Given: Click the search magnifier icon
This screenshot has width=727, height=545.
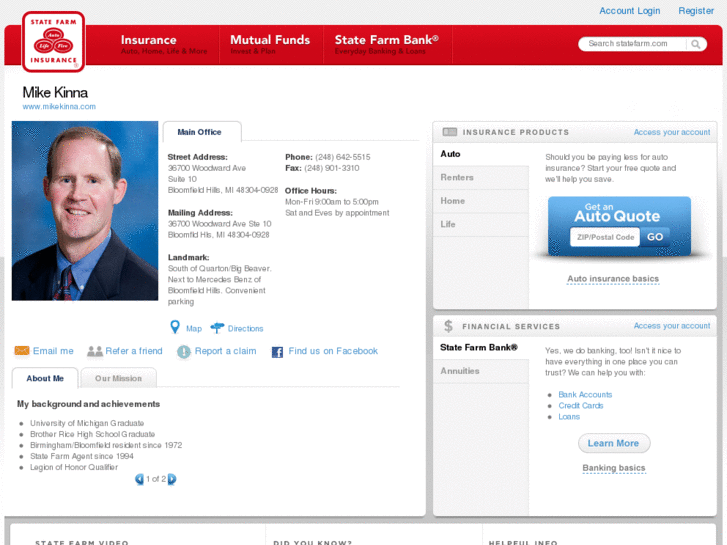Looking at the screenshot, I should 695,44.
